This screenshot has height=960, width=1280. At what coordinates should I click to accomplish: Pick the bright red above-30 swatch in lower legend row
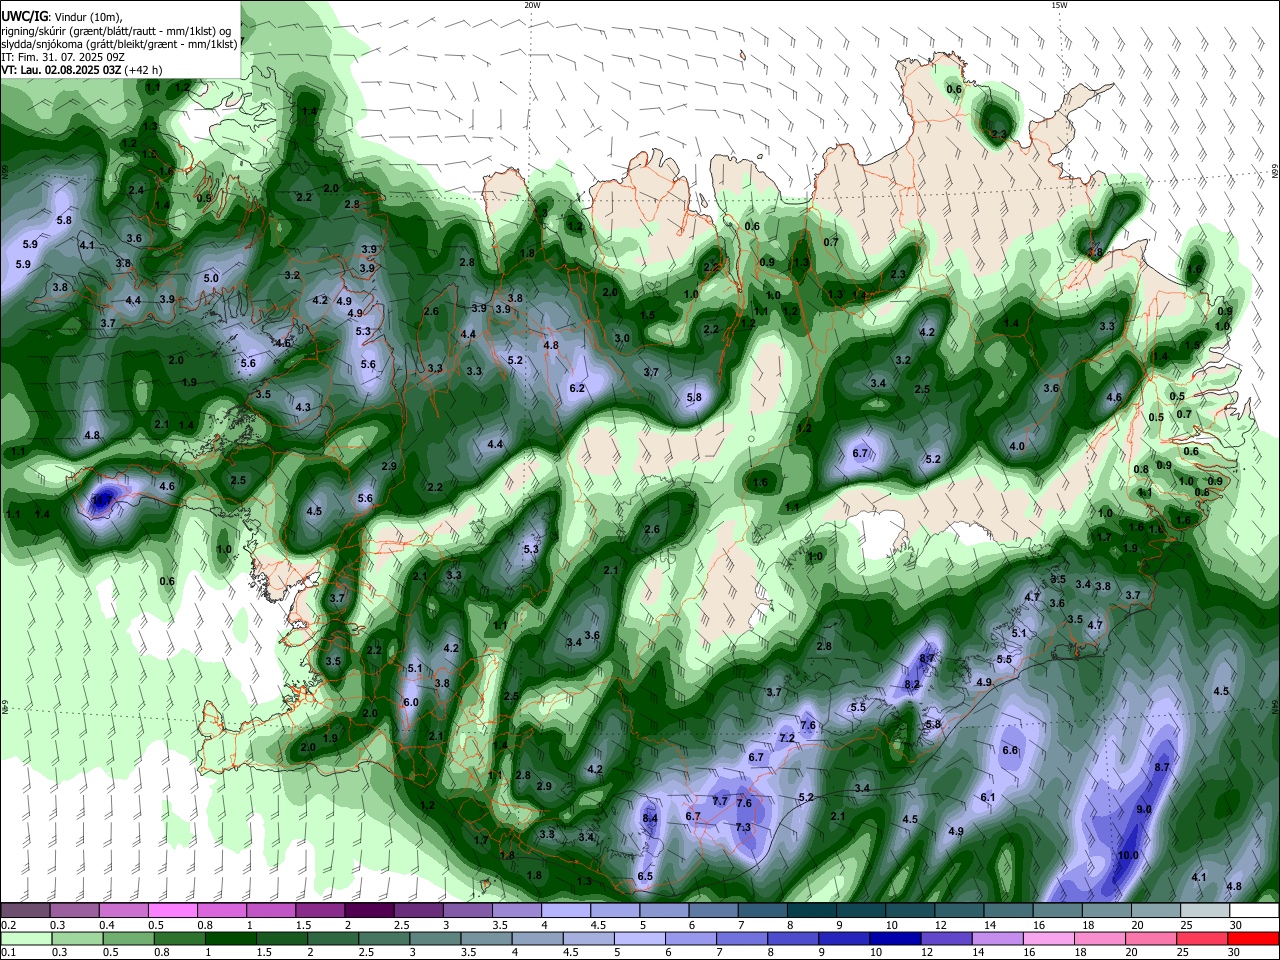[x=1254, y=938]
